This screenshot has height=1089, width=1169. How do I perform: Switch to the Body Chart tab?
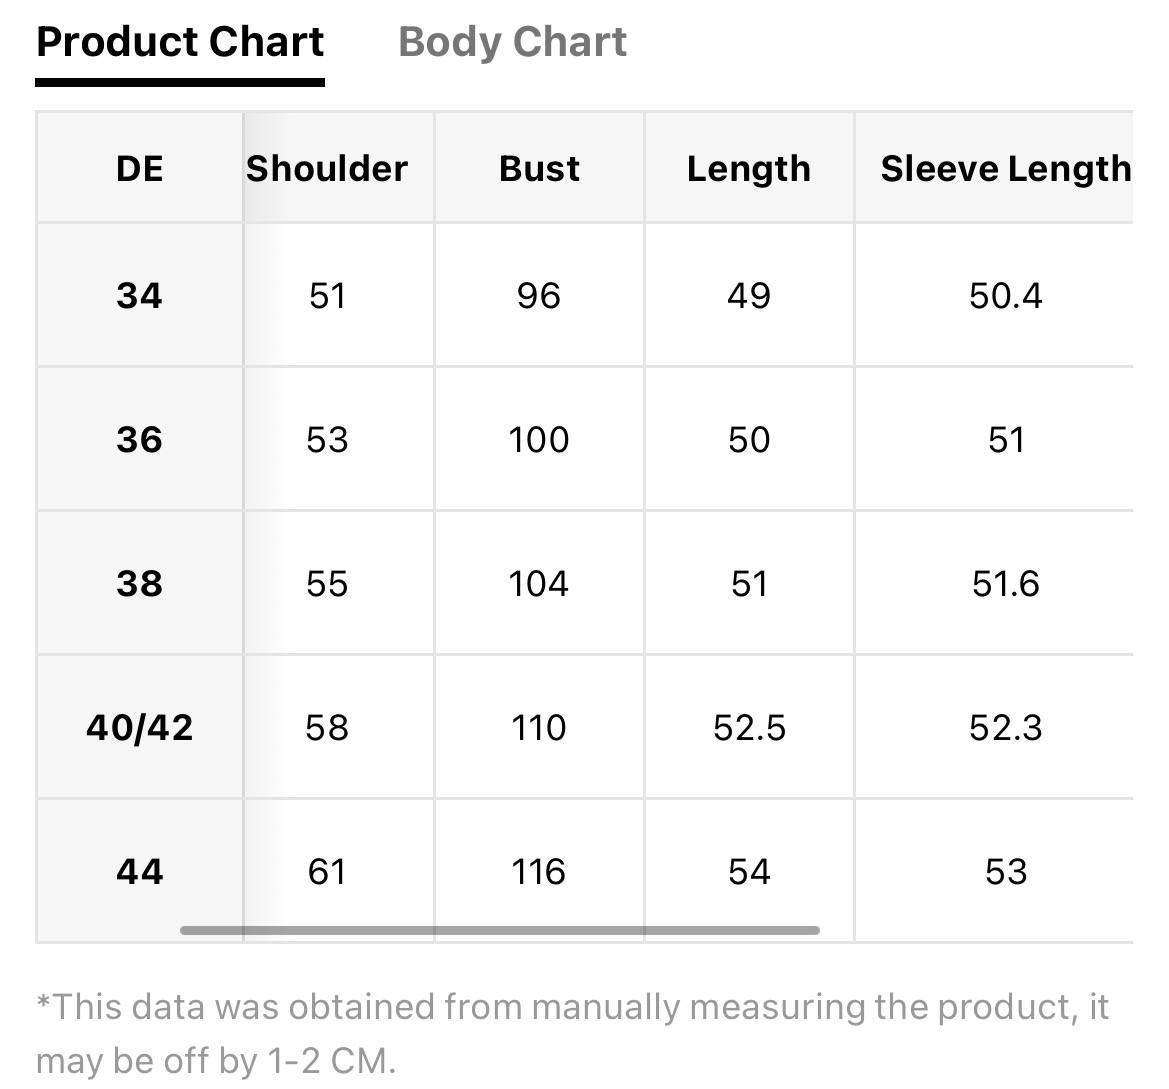512,42
